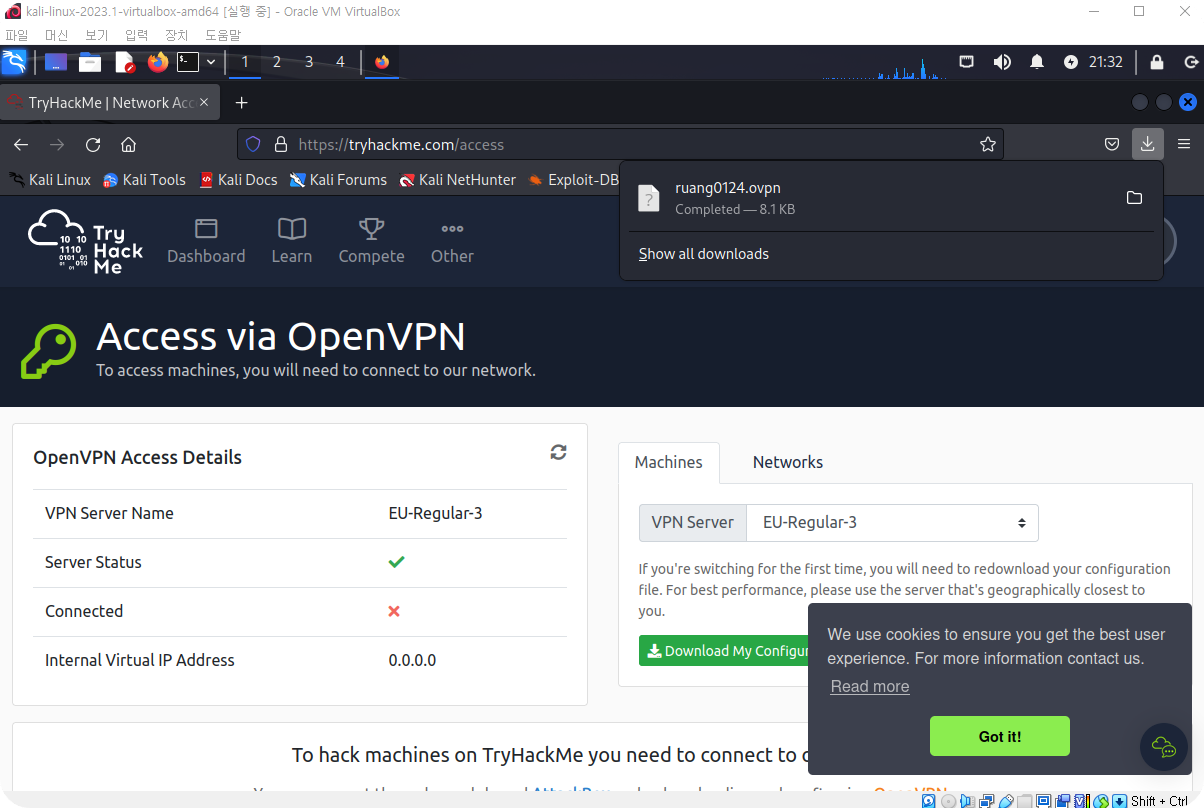
Task: Switch to the Machines tab
Action: coord(668,462)
